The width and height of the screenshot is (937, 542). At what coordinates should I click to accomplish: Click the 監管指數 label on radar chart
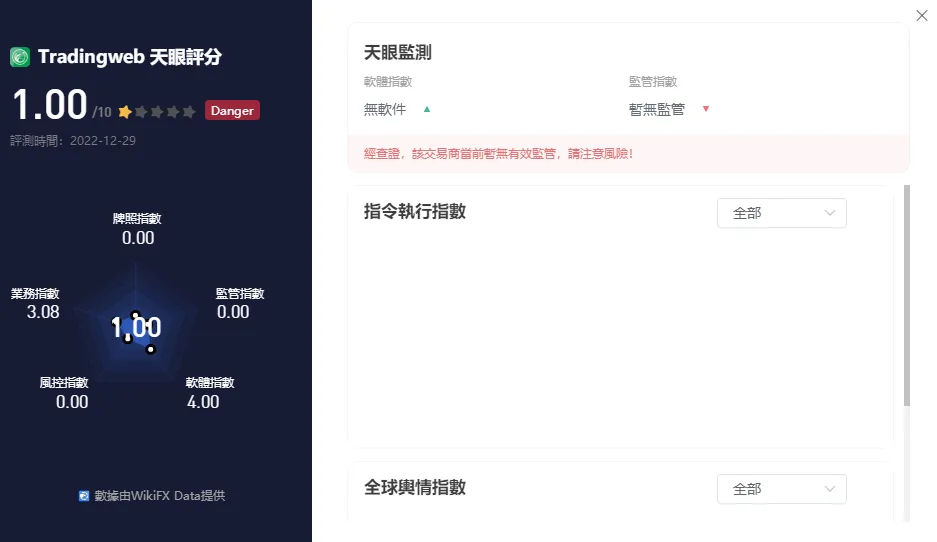pos(240,293)
